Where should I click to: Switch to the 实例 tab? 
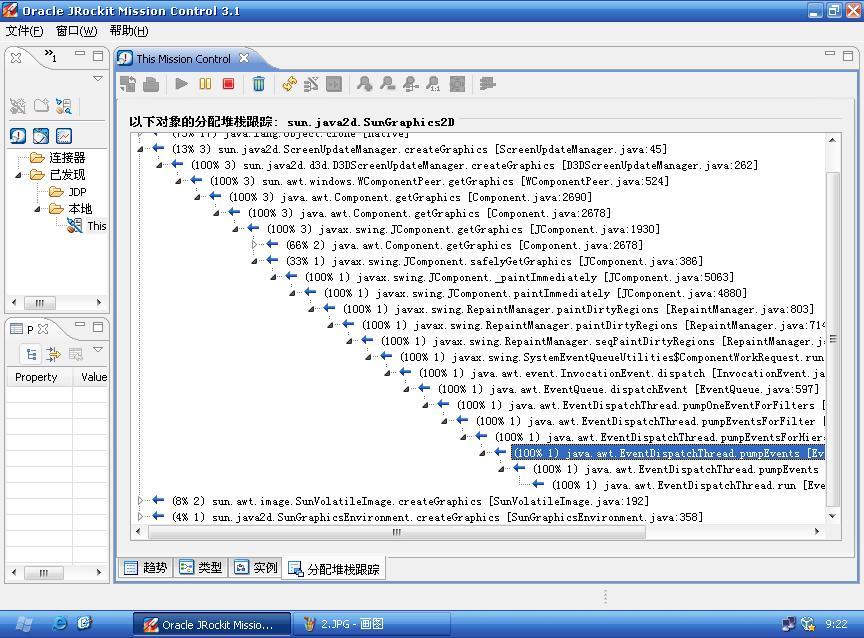(256, 567)
